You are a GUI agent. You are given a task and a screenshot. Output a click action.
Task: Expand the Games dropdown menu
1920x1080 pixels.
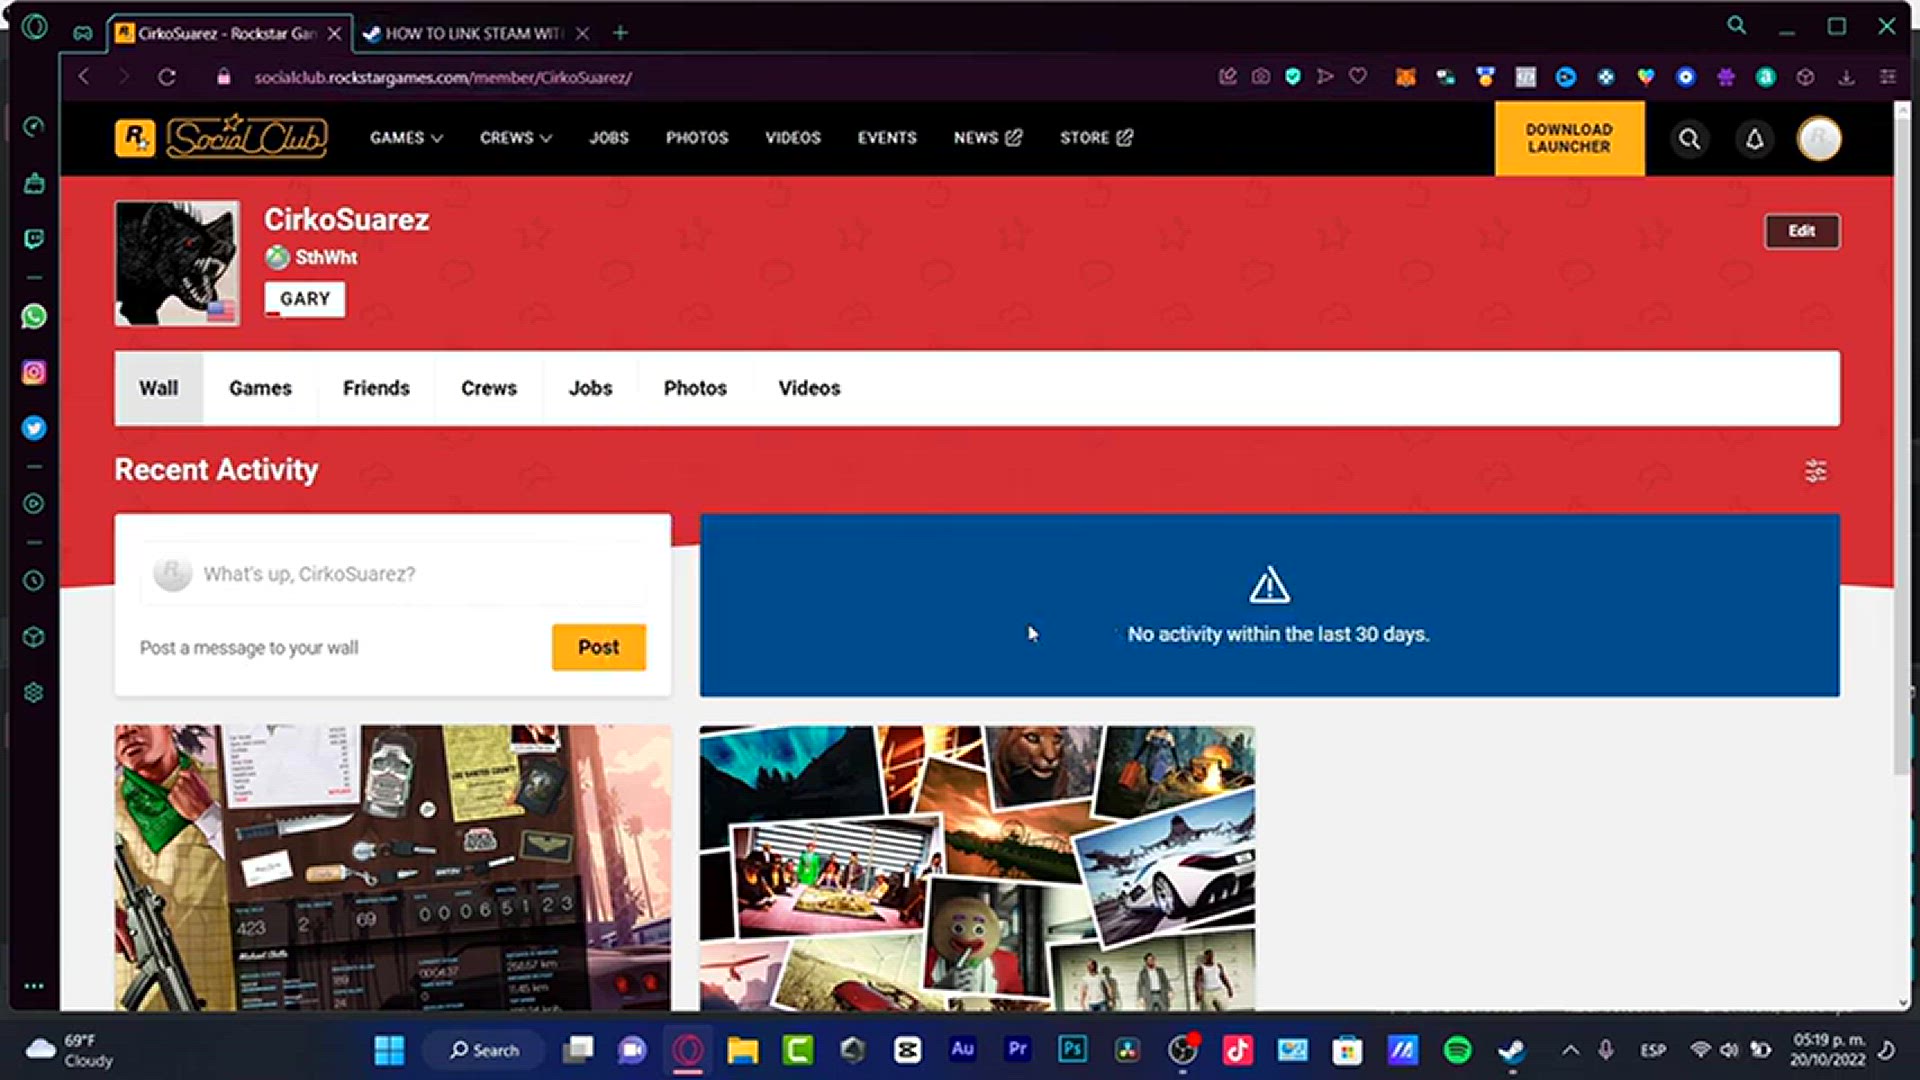[406, 138]
